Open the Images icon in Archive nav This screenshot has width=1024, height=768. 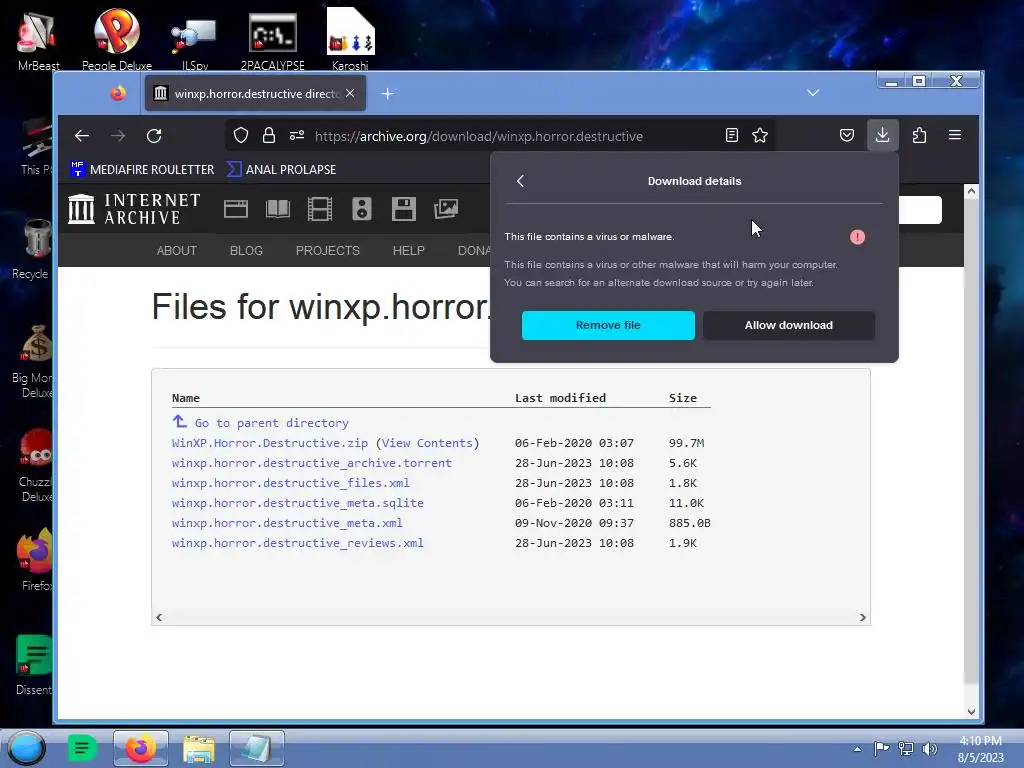tap(446, 209)
